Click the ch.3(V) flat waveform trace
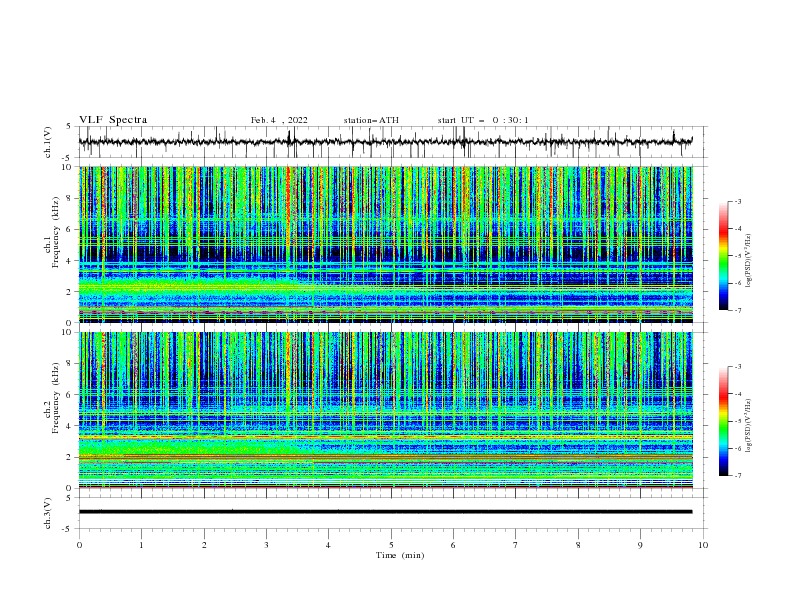Screen dimensions: 792x612 point(385,512)
